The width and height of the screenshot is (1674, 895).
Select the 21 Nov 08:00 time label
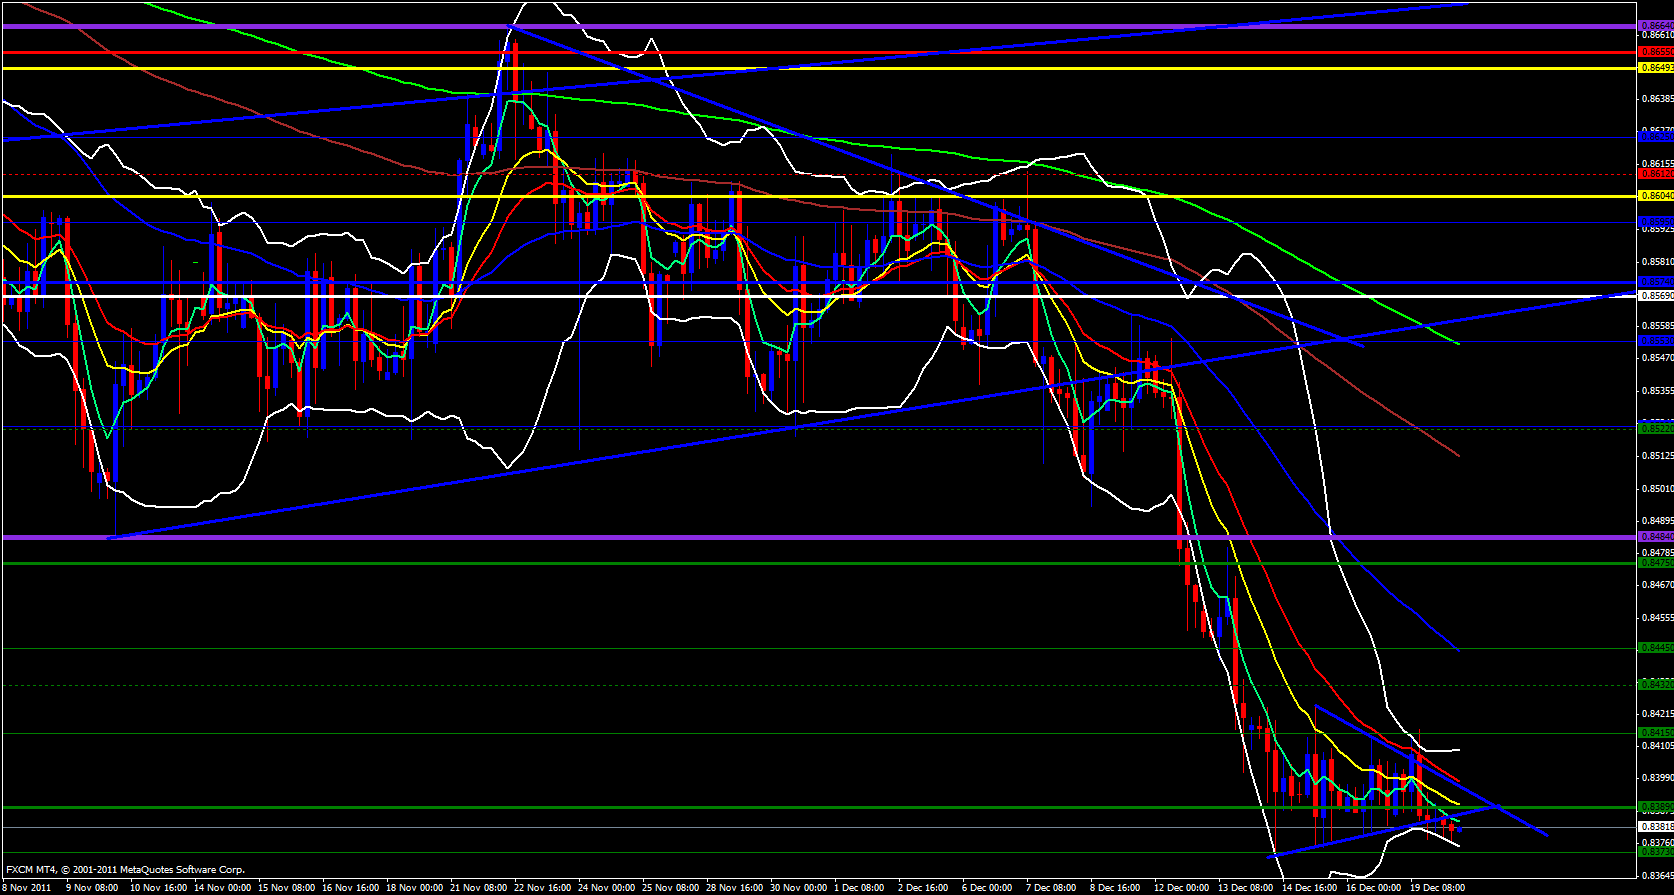click(x=480, y=887)
